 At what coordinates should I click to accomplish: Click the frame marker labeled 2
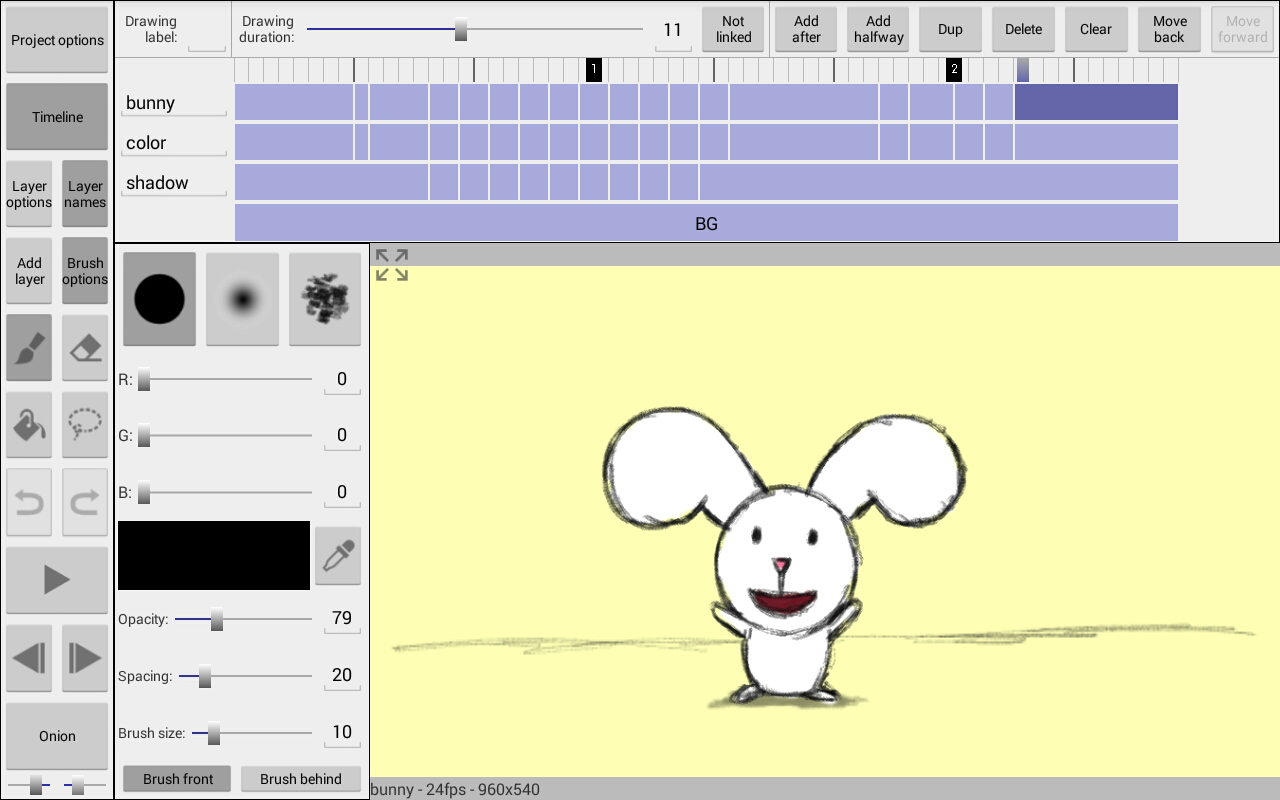(953, 69)
